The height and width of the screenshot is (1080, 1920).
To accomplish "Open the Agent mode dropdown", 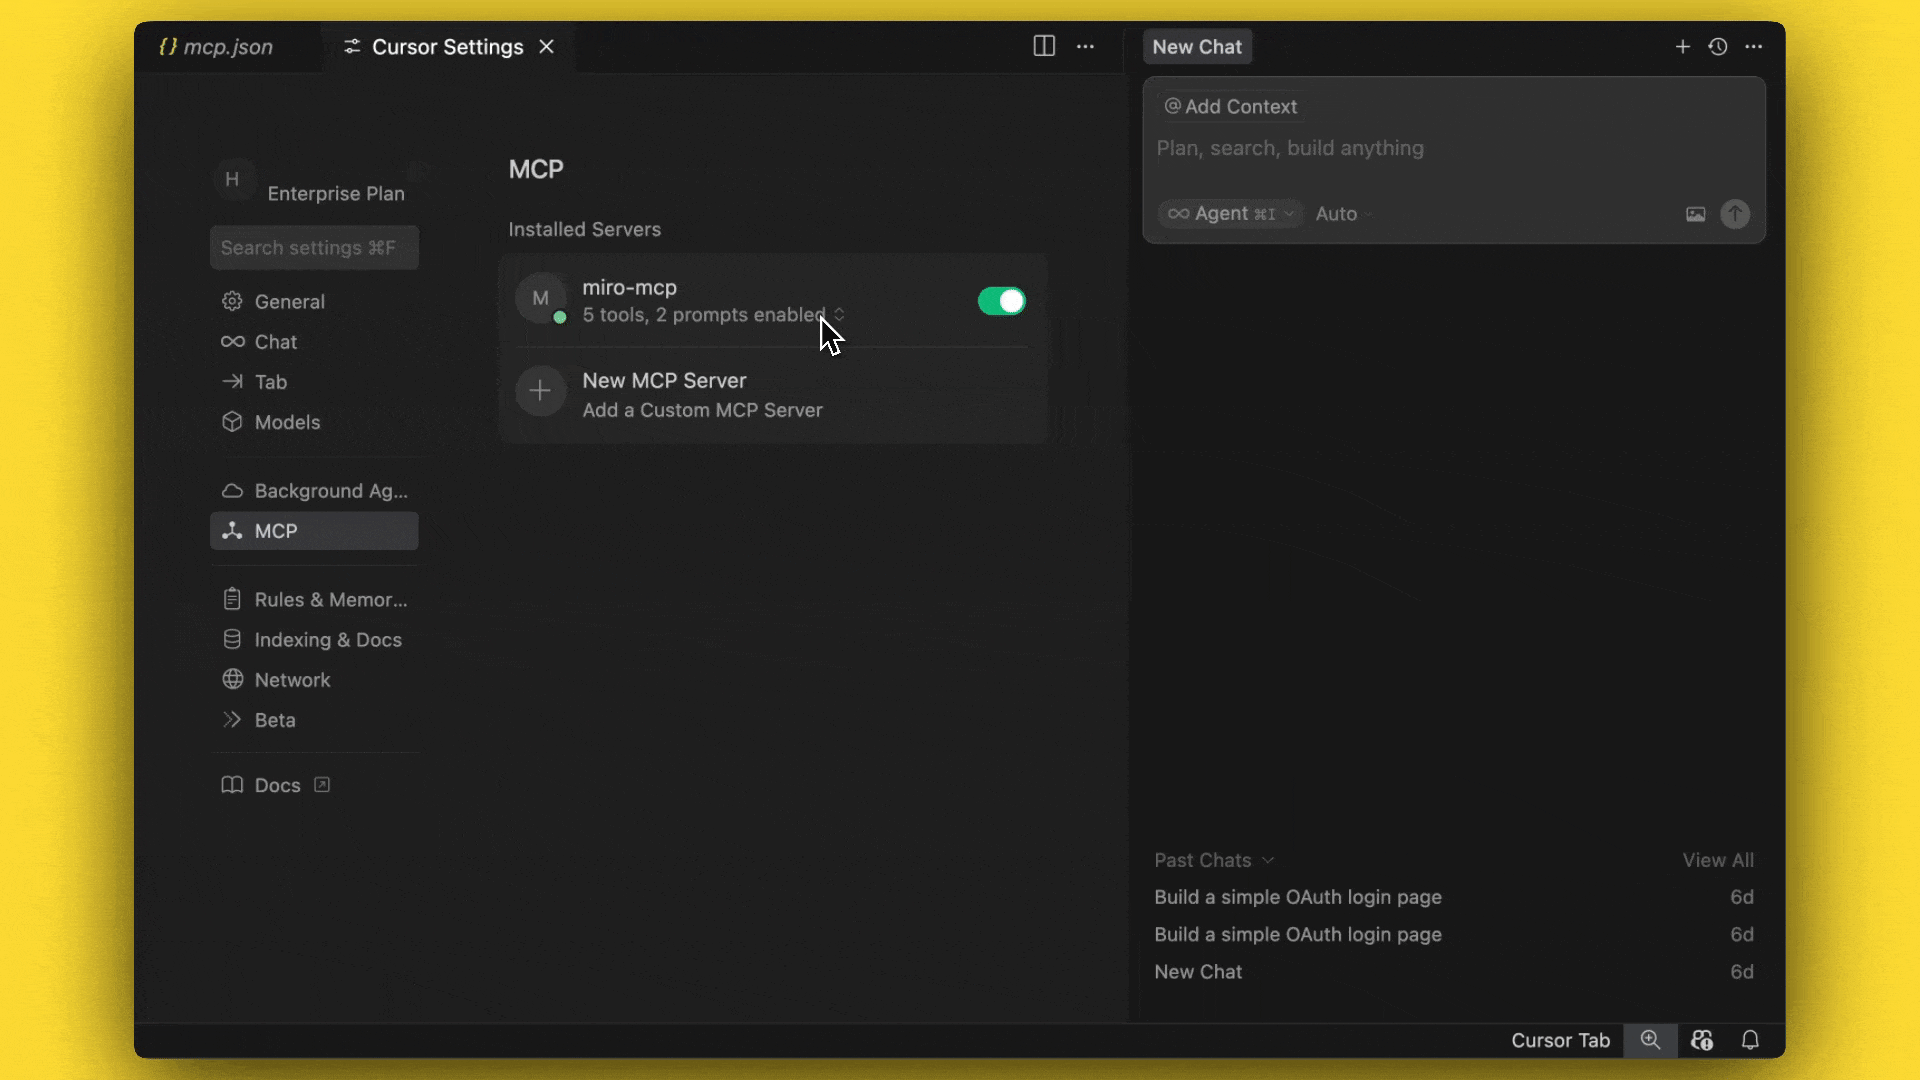I will 1231,214.
